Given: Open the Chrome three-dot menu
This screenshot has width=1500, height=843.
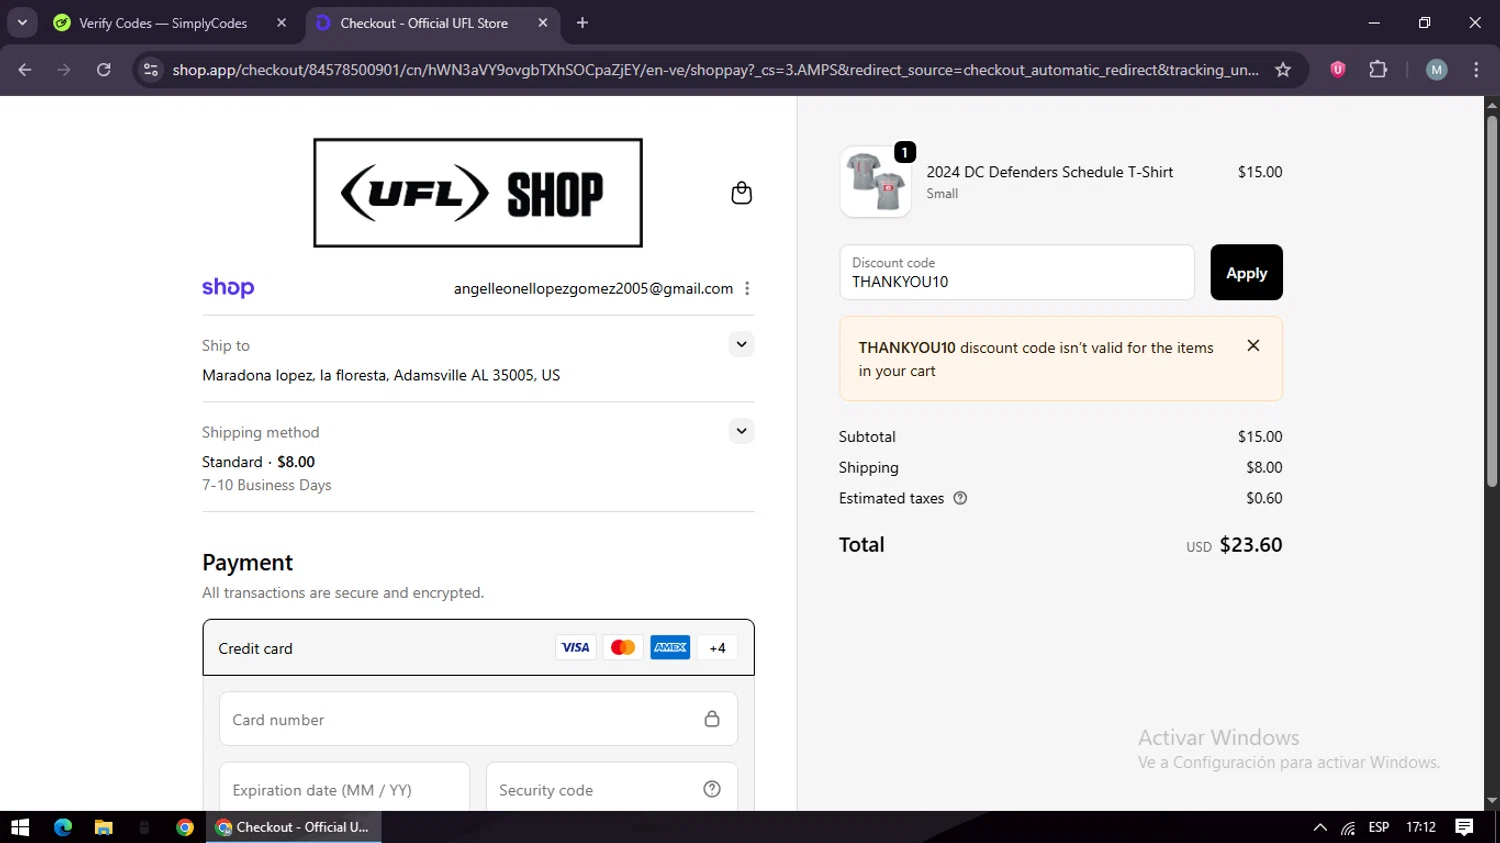Looking at the screenshot, I should point(1476,69).
